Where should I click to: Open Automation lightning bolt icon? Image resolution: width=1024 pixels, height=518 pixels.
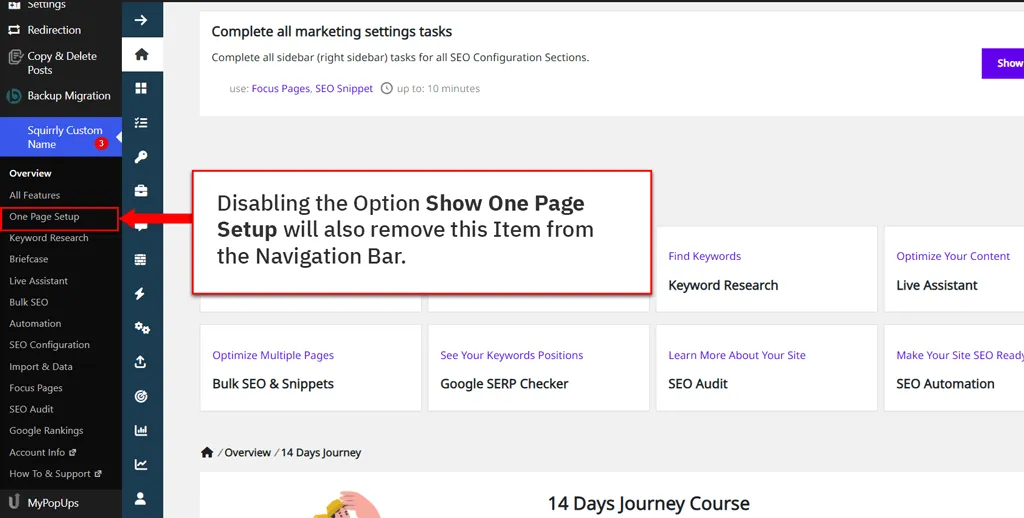(141, 293)
